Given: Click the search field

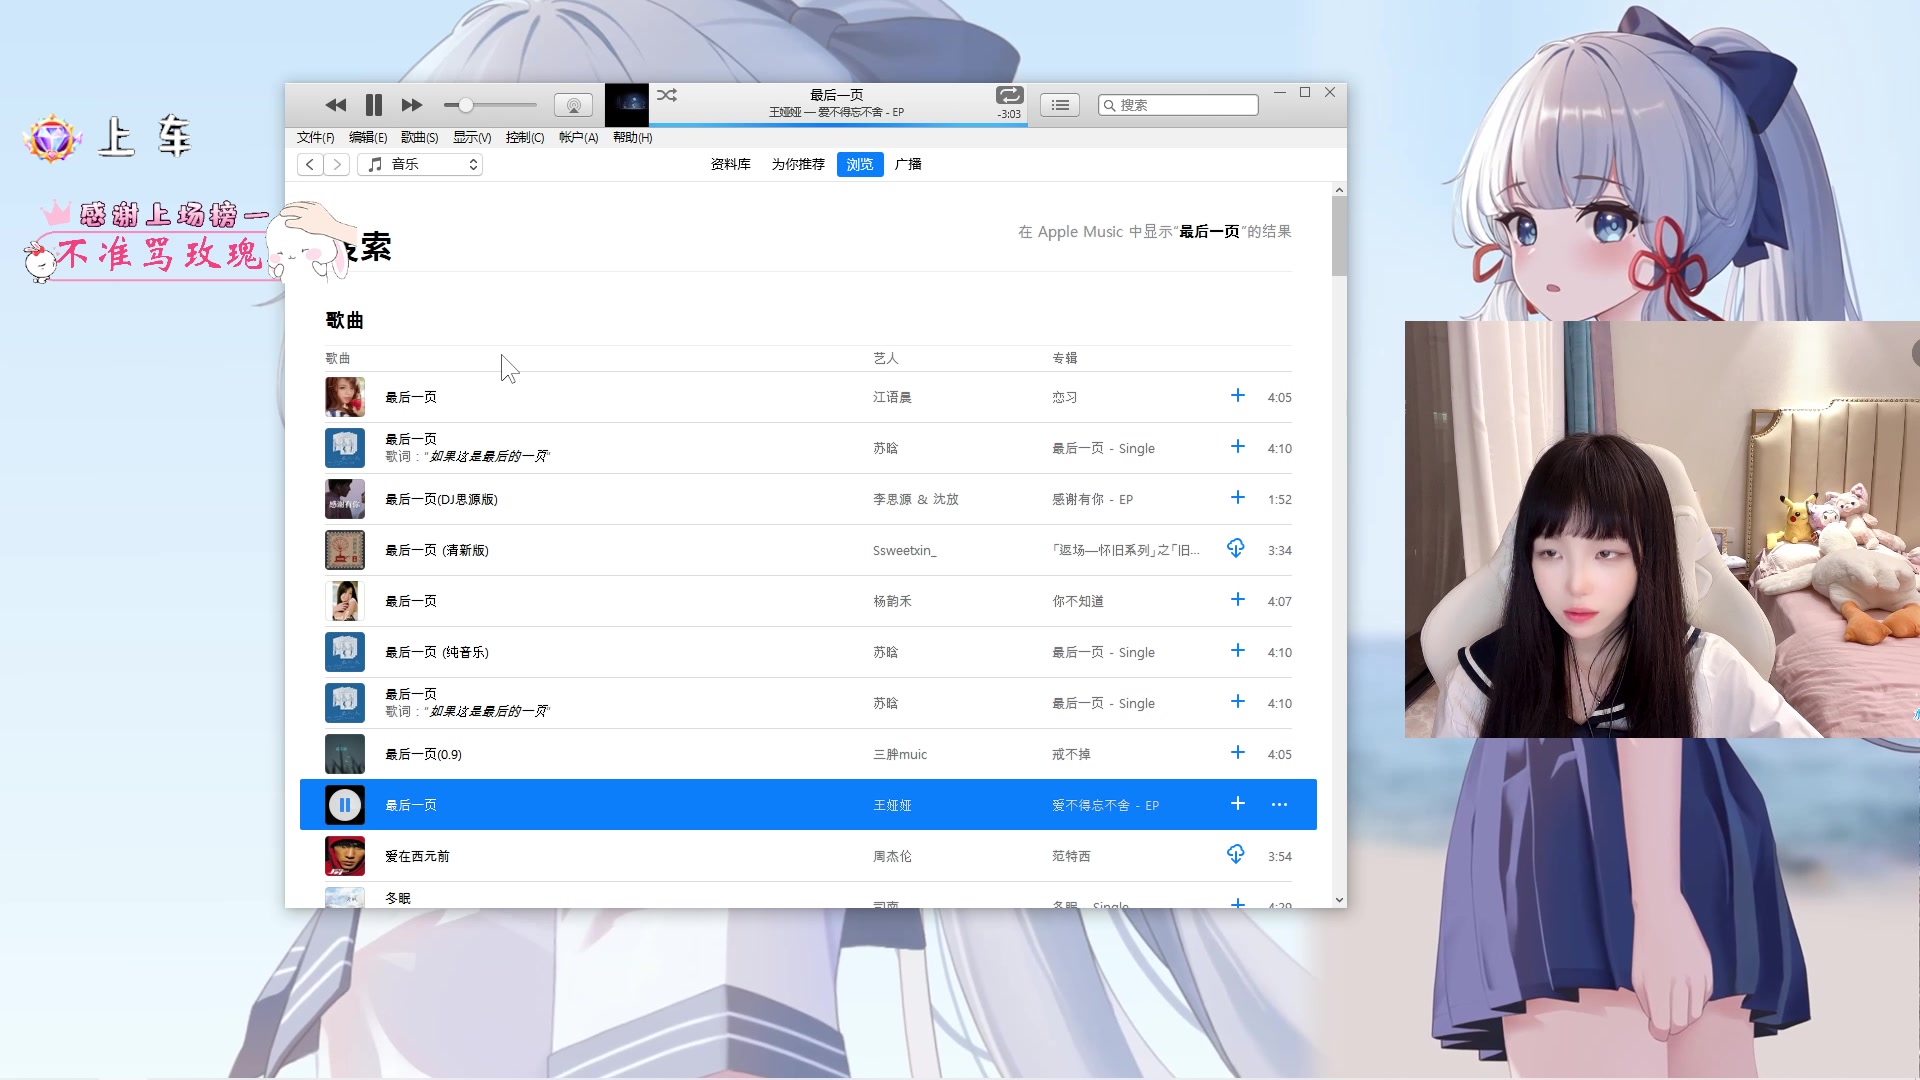Looking at the screenshot, I should 1178,105.
